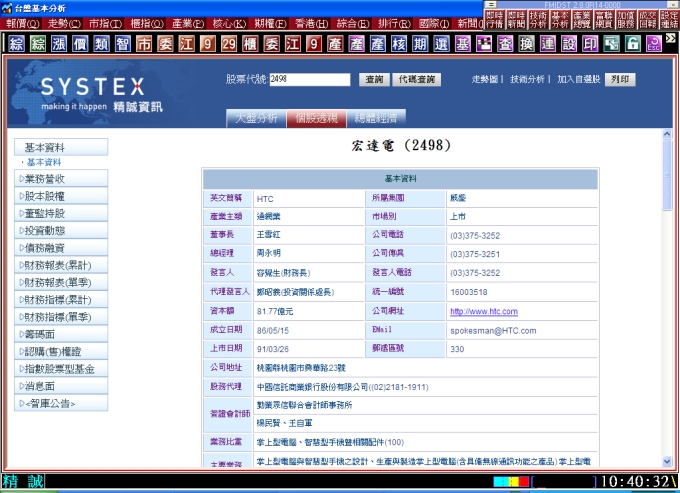Click the spokesman@HTC.com text
The width and height of the screenshot is (680, 493).
tap(493, 331)
